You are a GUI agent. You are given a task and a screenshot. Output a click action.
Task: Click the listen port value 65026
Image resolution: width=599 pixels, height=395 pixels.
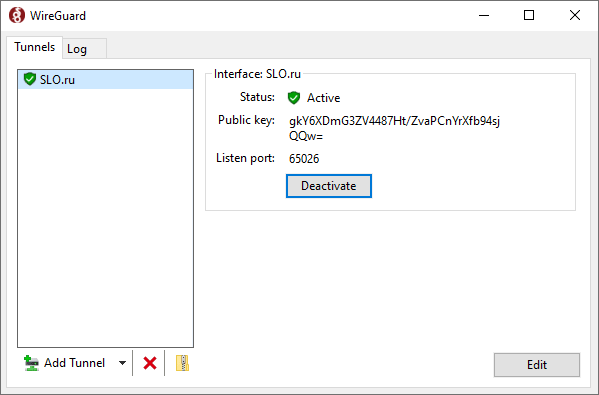click(304, 159)
